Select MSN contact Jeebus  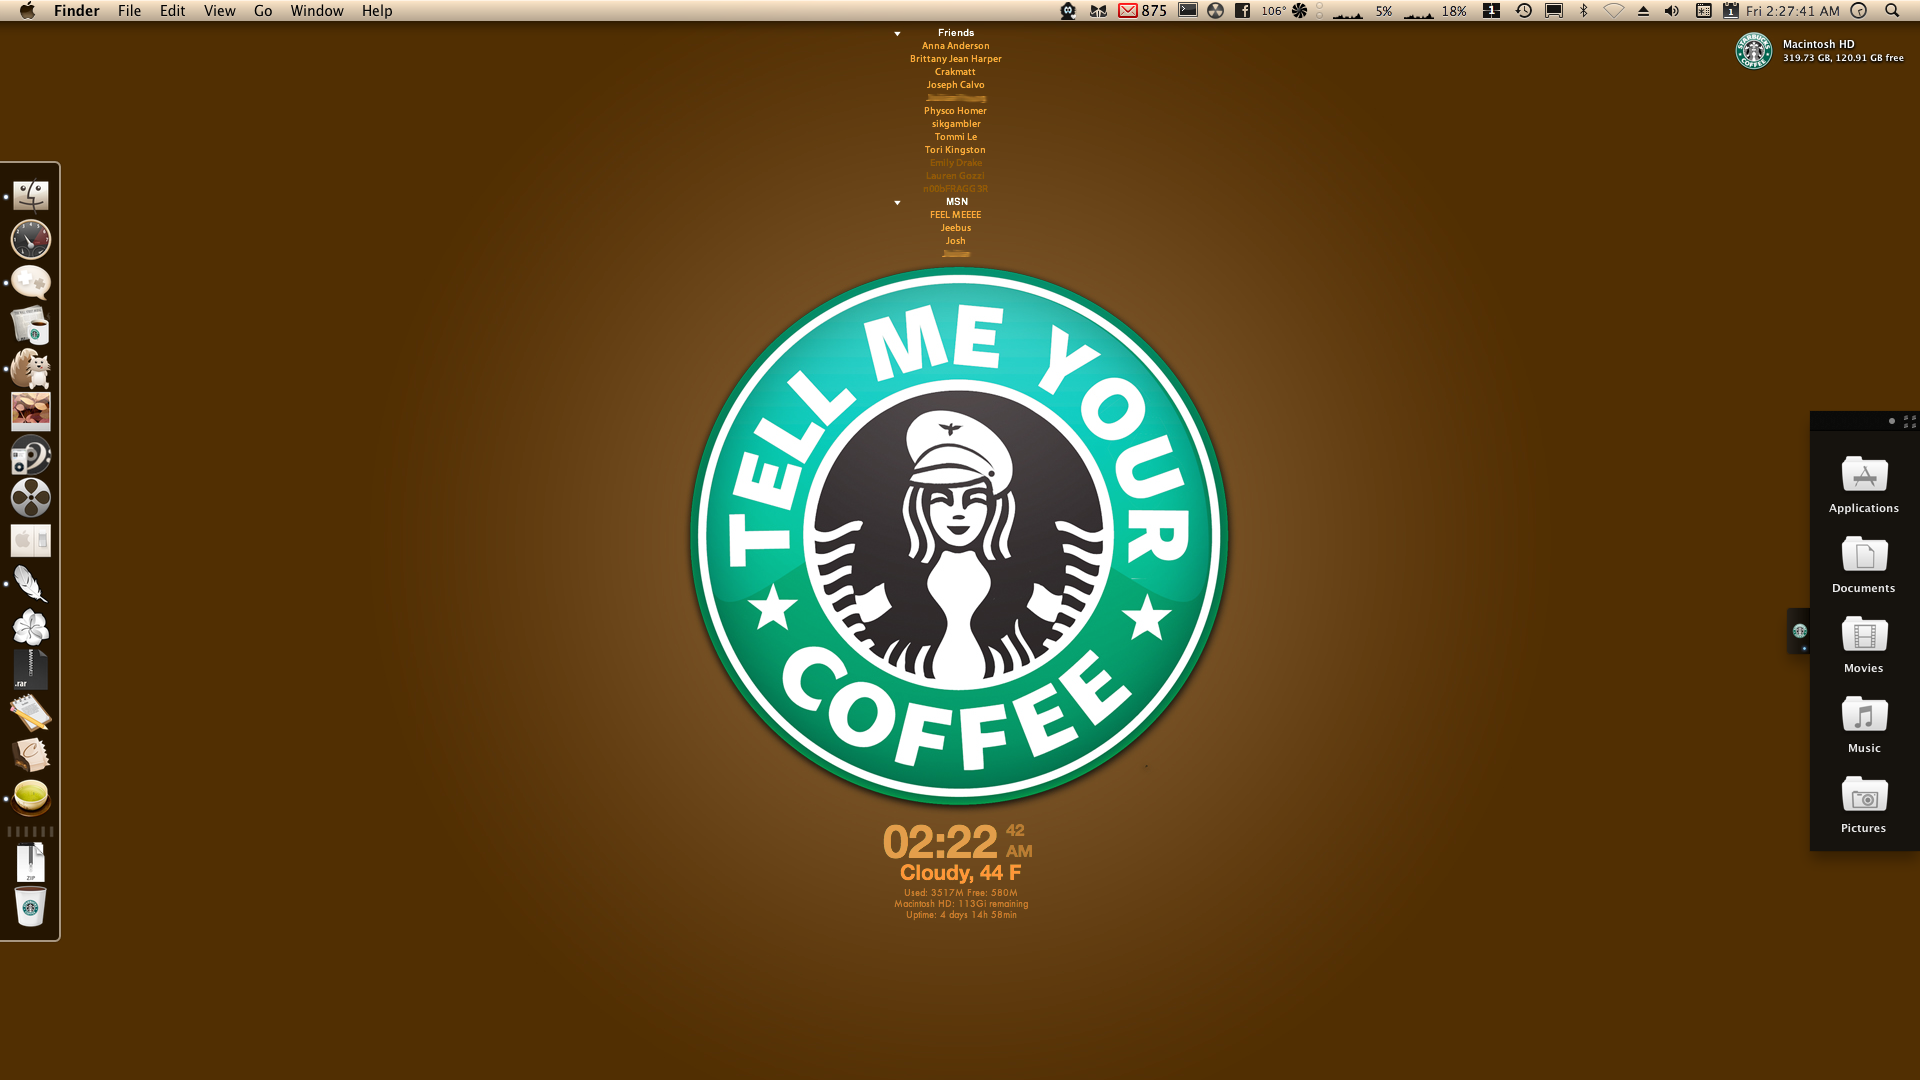click(955, 228)
